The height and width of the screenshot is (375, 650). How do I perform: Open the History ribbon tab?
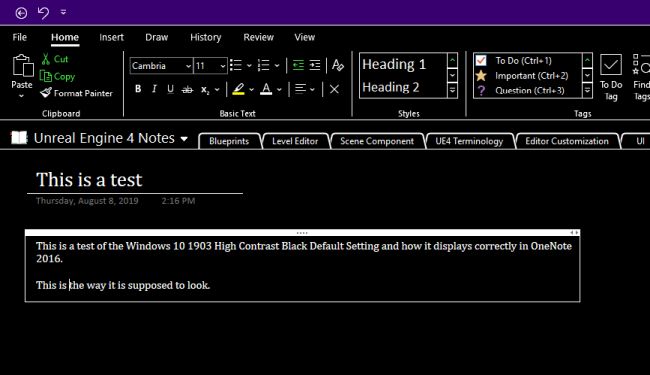tap(206, 37)
